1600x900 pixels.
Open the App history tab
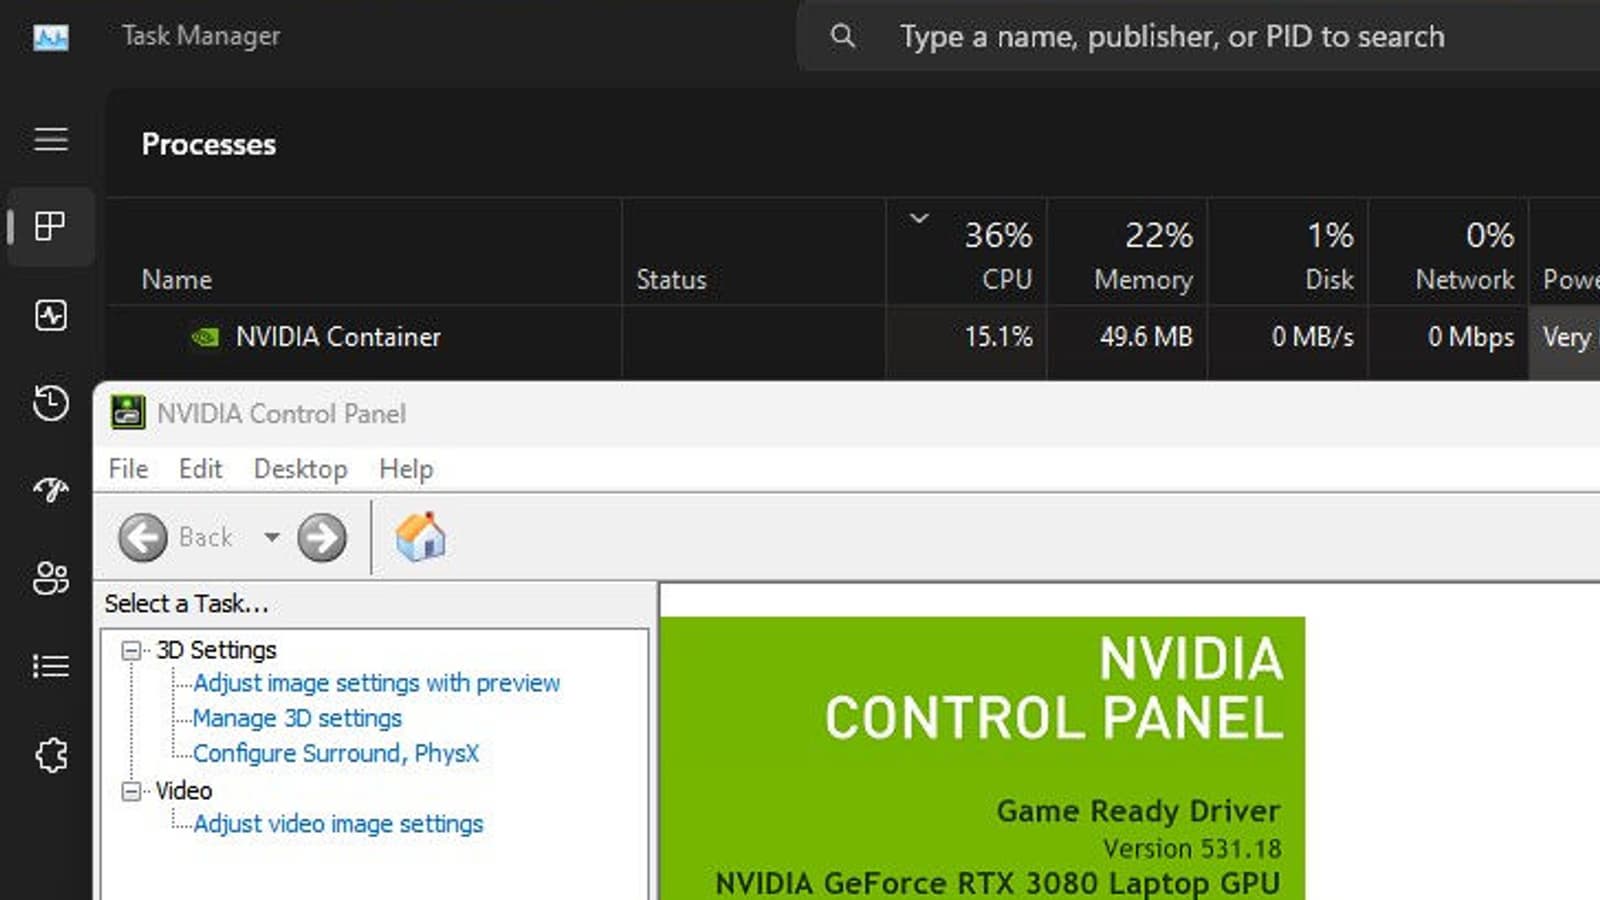(x=51, y=402)
